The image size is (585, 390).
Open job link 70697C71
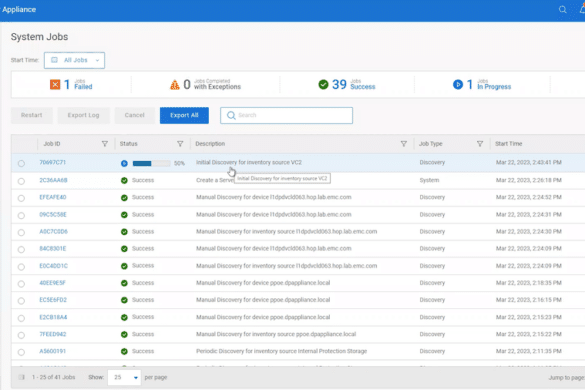click(53, 162)
